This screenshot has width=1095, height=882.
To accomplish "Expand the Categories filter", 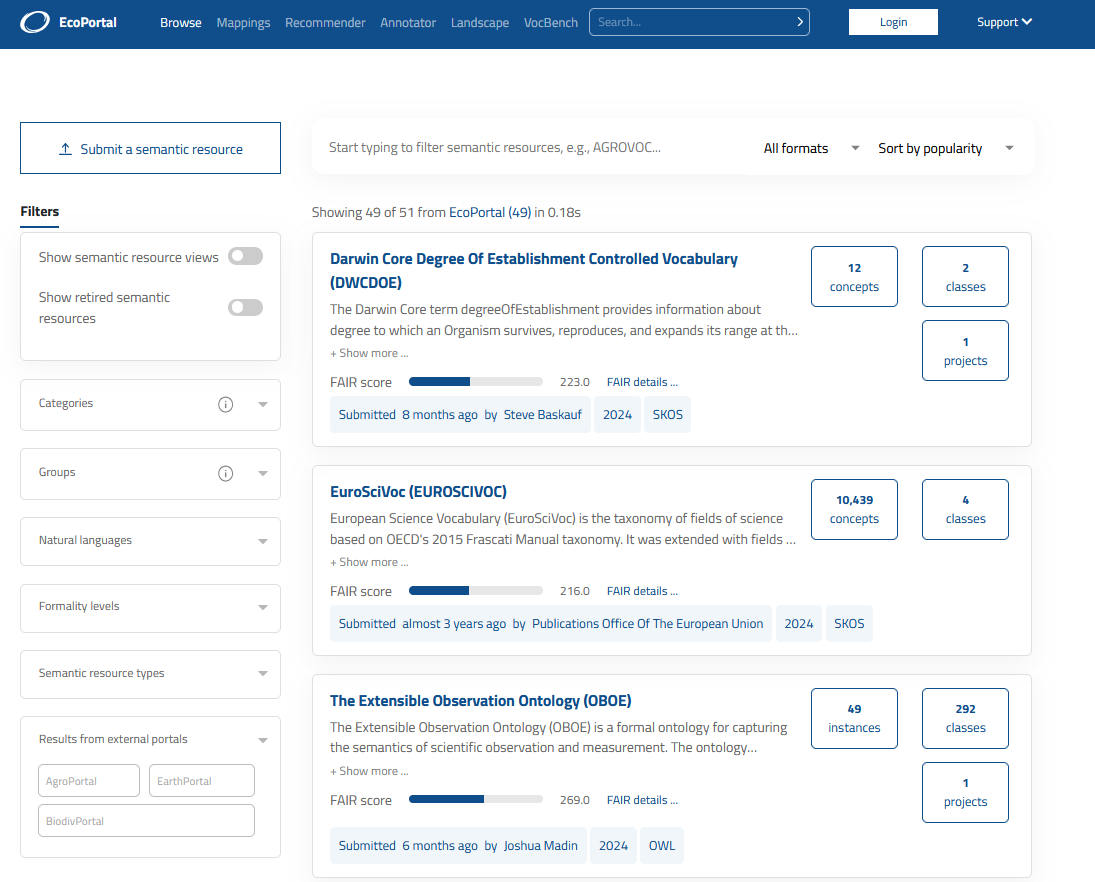I will click(262, 405).
